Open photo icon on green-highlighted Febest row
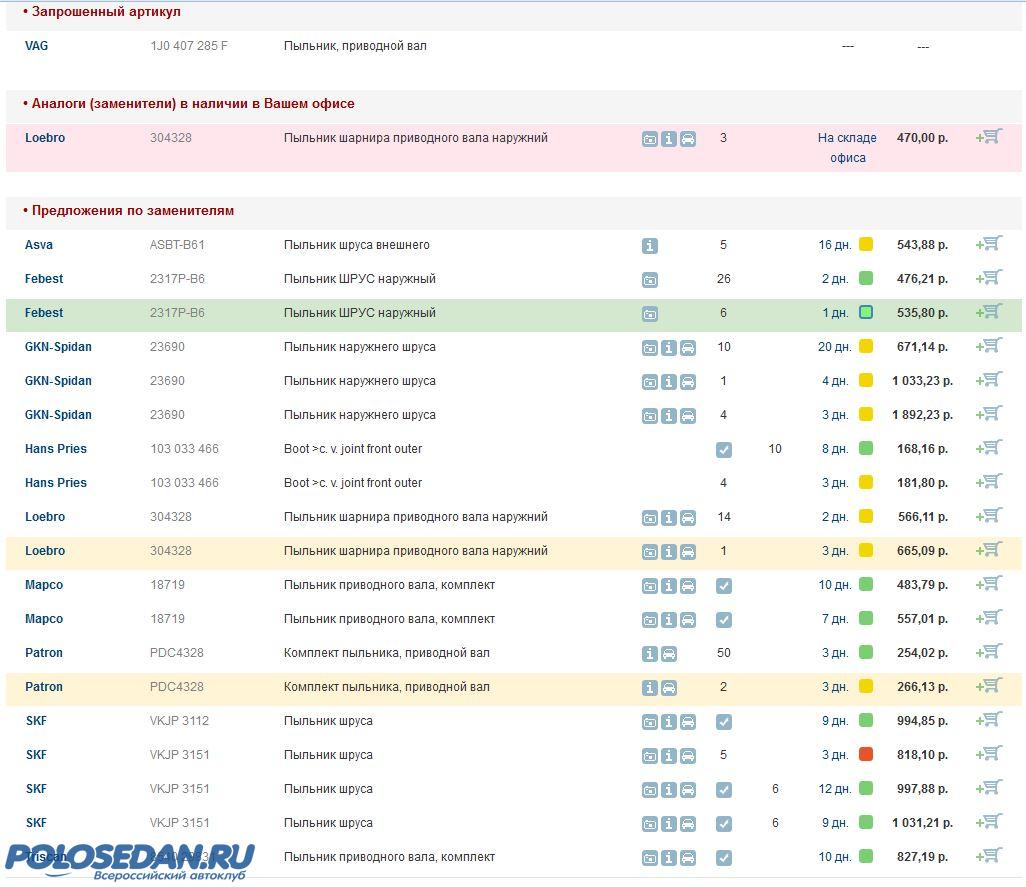 coord(650,314)
